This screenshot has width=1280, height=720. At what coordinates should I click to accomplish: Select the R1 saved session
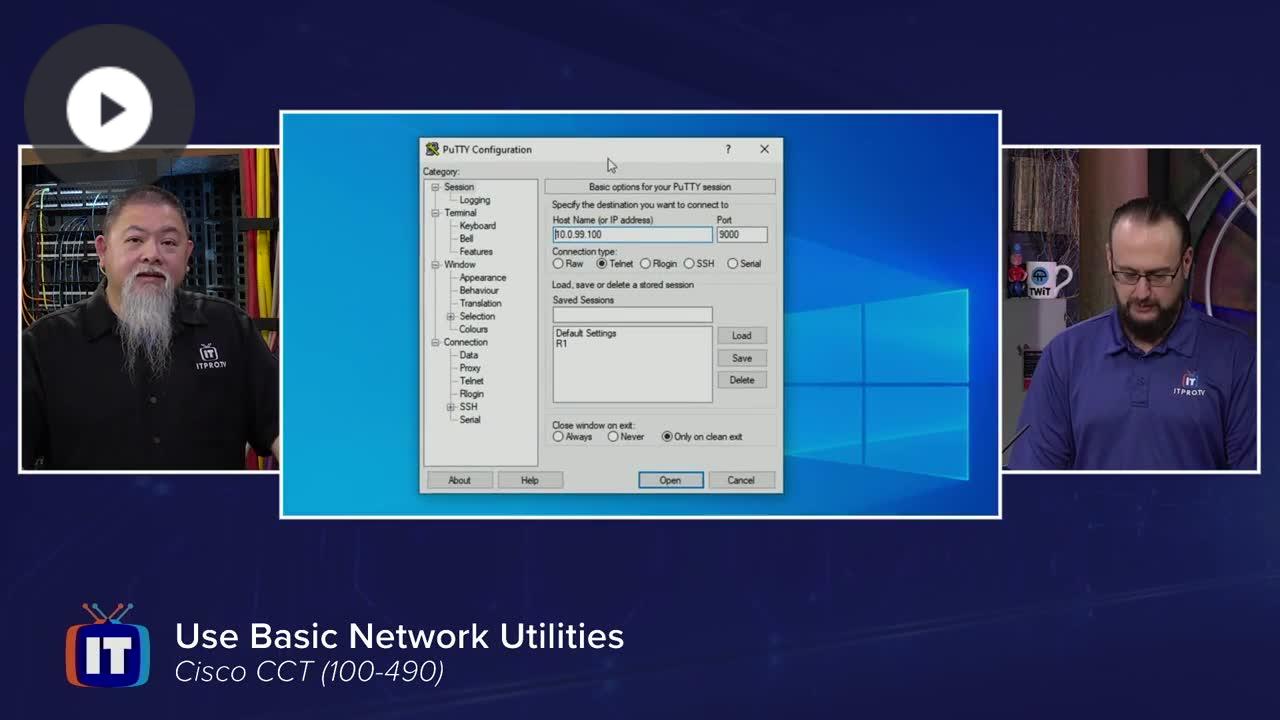click(x=562, y=343)
